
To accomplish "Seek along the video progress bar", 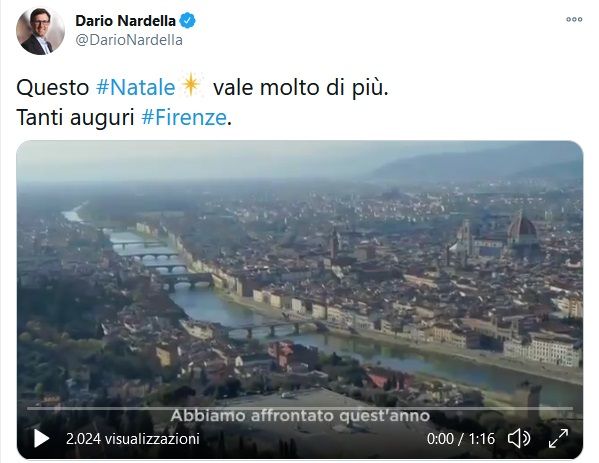I will [x=300, y=408].
